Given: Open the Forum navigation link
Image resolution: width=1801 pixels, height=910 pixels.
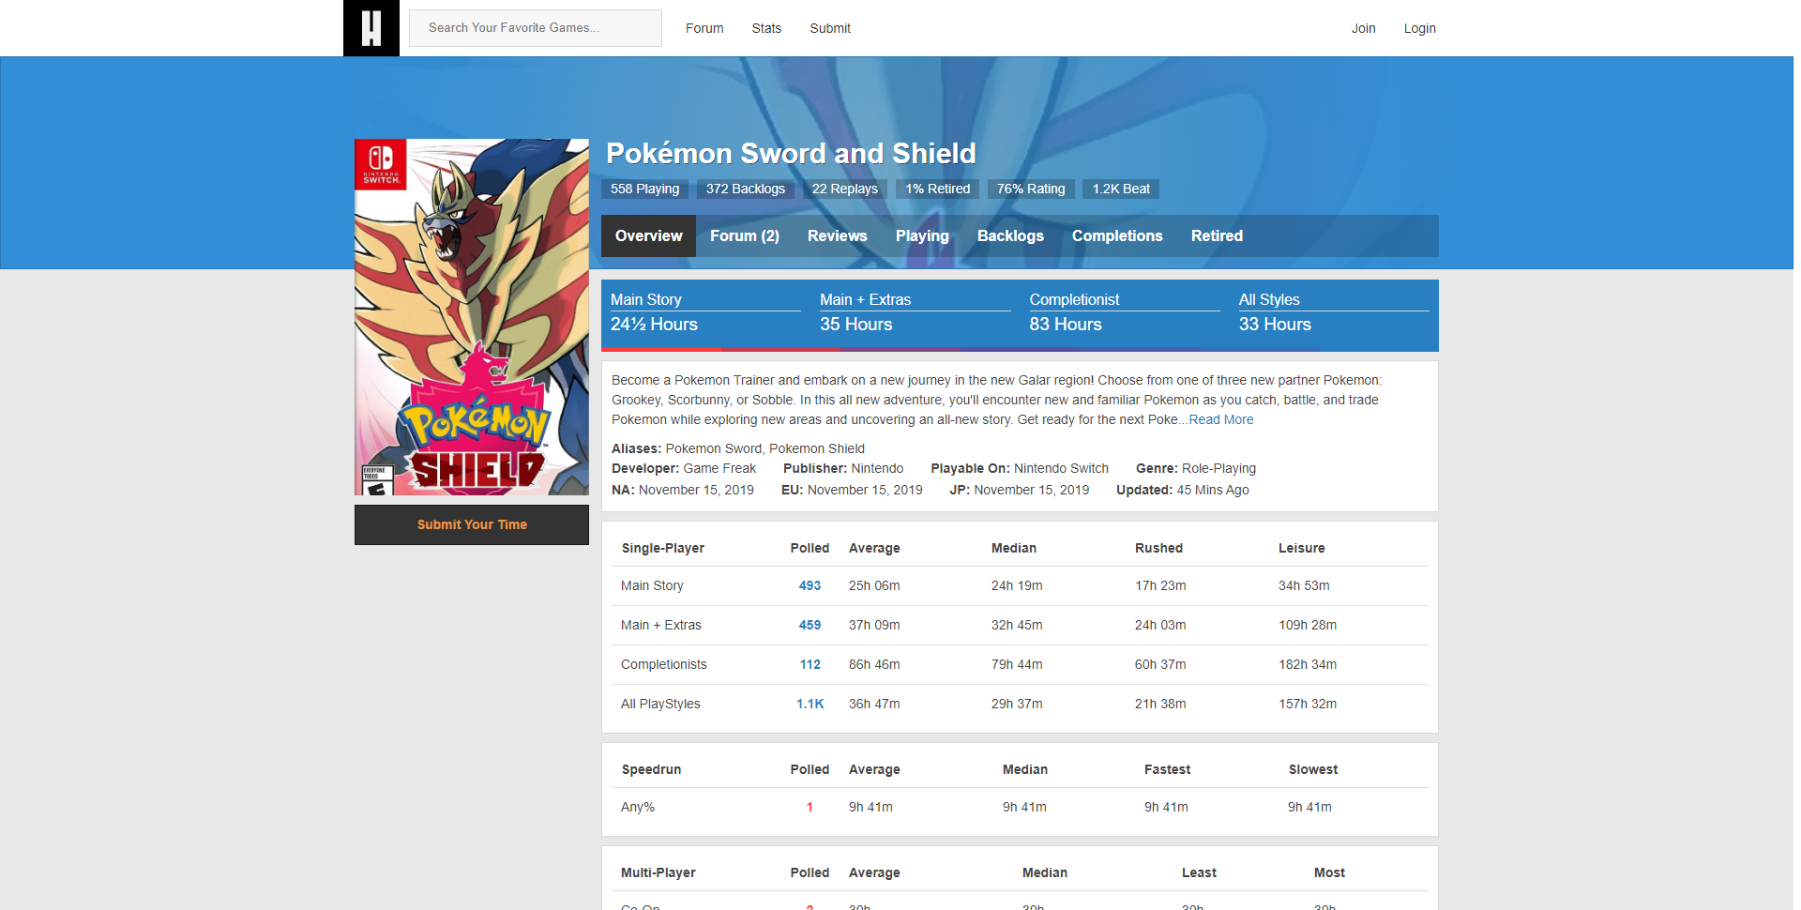Looking at the screenshot, I should pos(704,28).
